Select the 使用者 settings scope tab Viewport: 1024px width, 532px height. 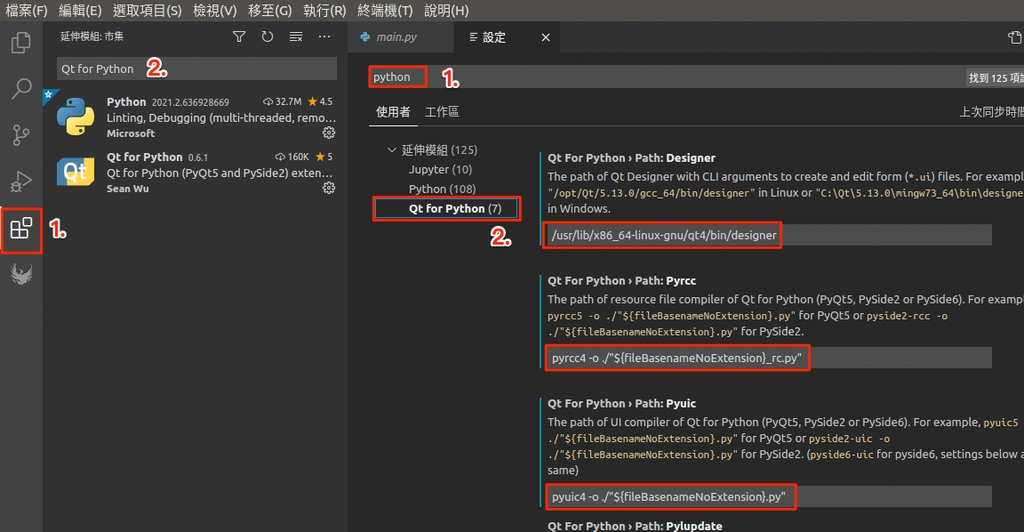coord(392,112)
